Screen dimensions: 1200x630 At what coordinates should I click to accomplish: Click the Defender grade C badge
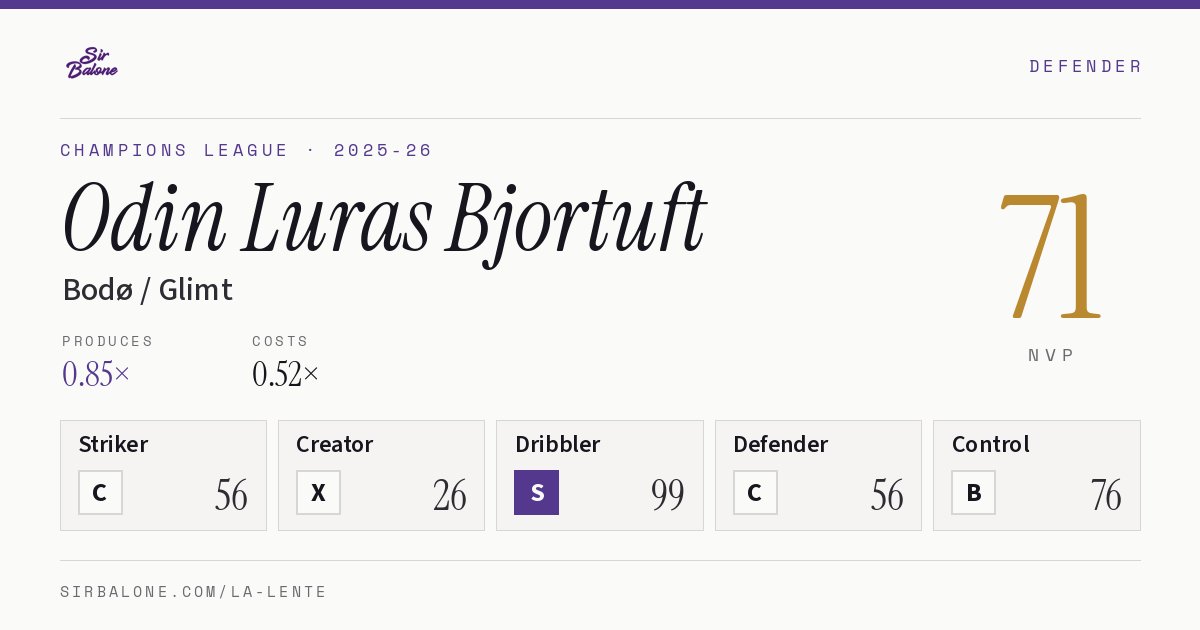click(x=755, y=492)
